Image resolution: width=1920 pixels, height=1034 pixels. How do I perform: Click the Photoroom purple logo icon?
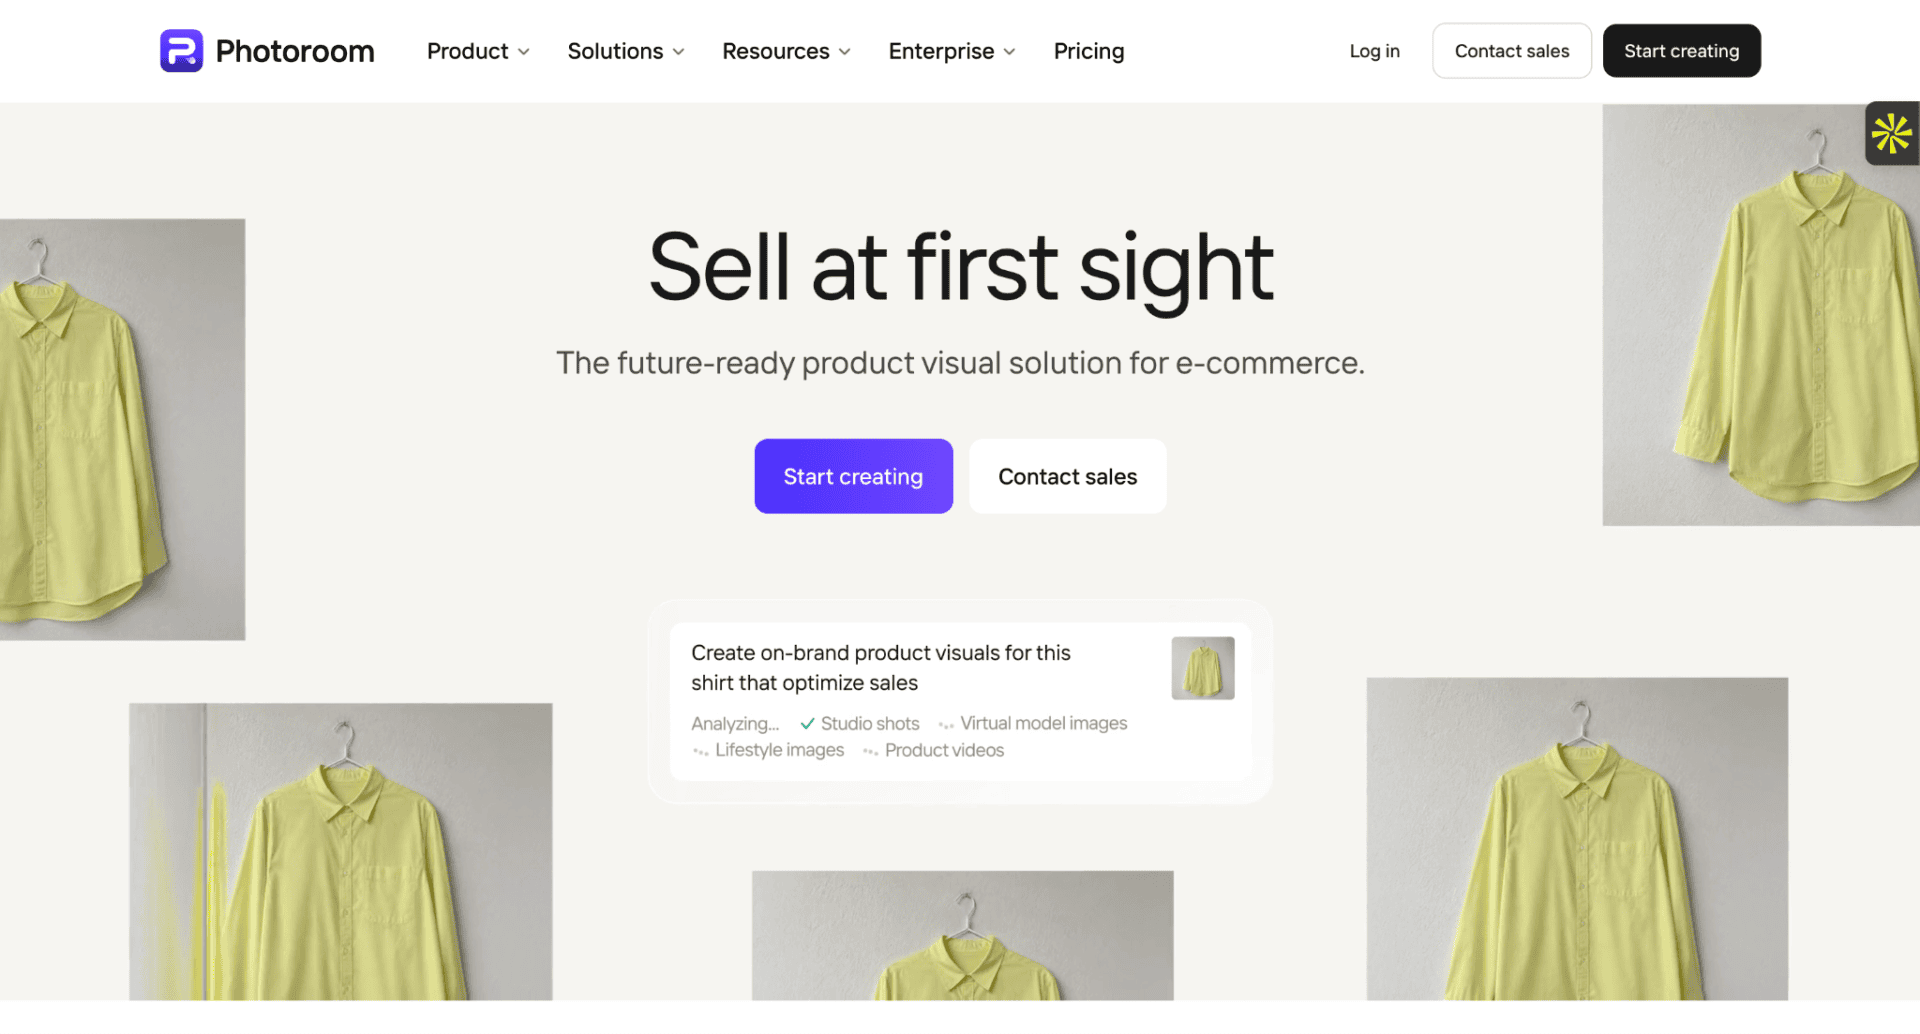[181, 51]
